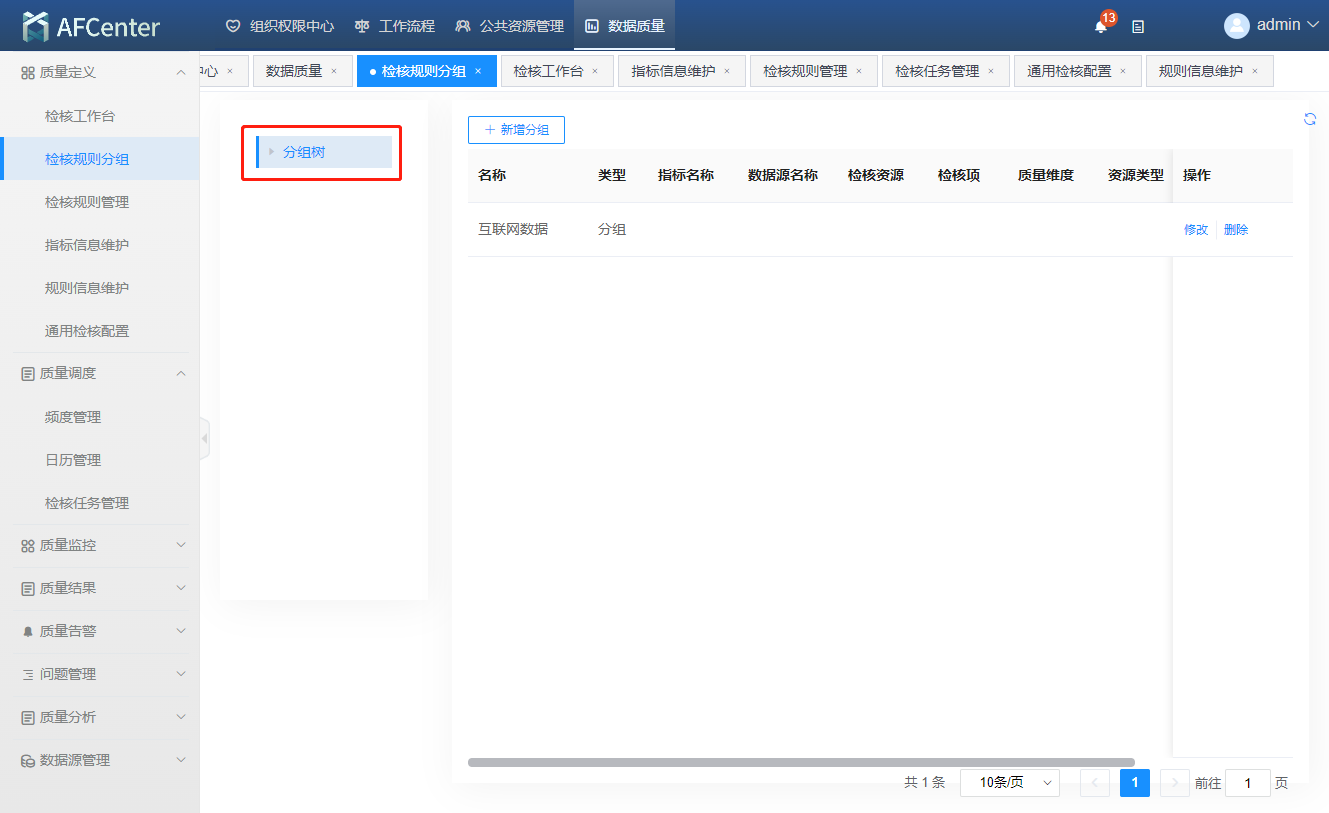The width and height of the screenshot is (1329, 813).
Task: Open the notification bell icon
Action: (x=1101, y=27)
